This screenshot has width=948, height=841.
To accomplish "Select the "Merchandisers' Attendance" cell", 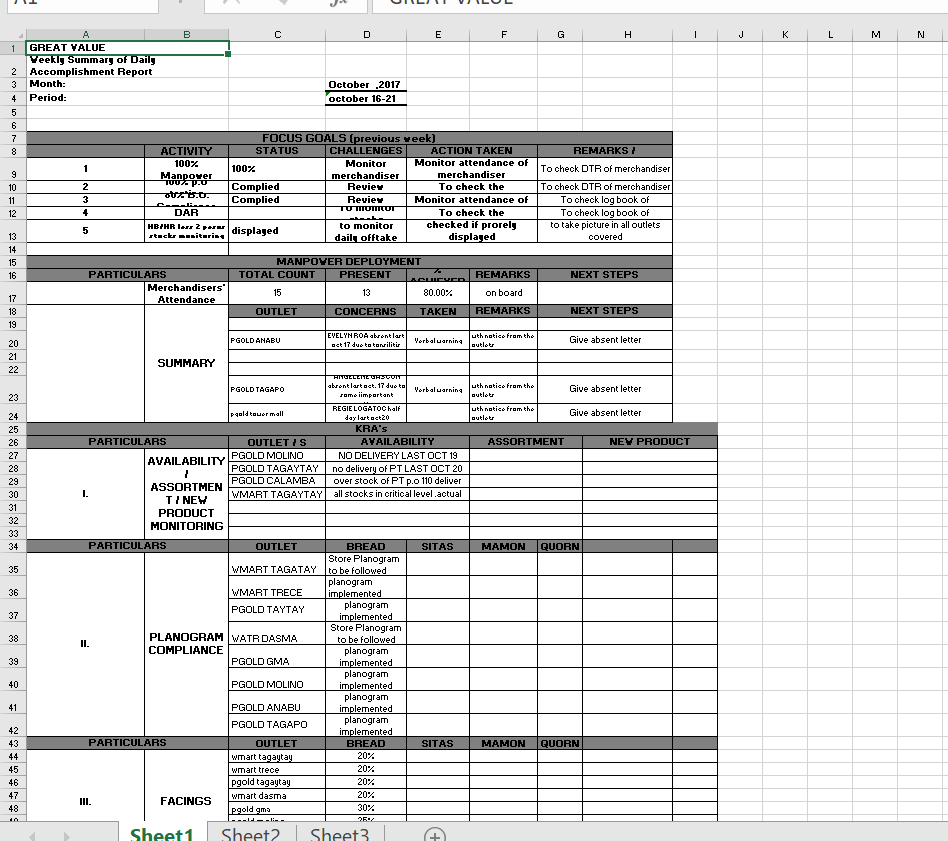I will pyautogui.click(x=186, y=293).
